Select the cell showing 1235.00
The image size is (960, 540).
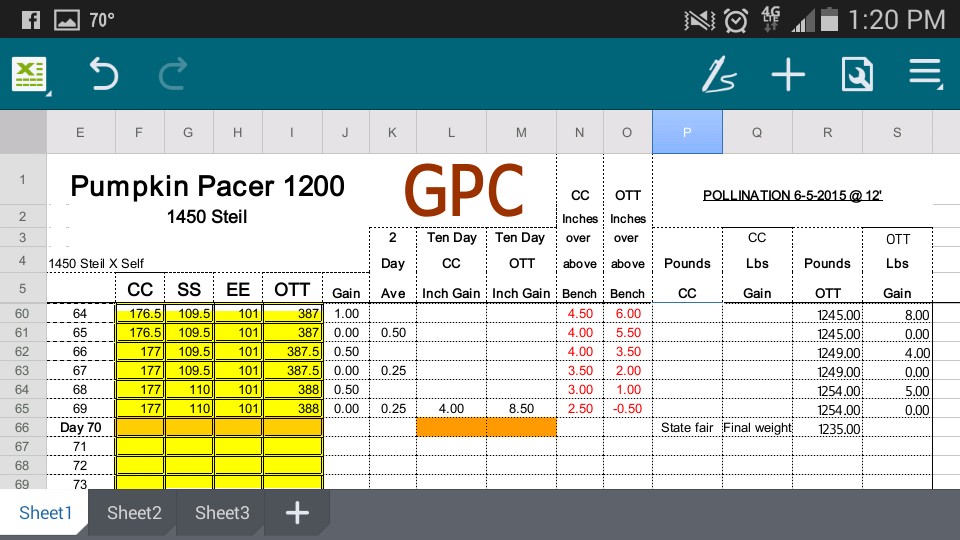[x=827, y=428]
